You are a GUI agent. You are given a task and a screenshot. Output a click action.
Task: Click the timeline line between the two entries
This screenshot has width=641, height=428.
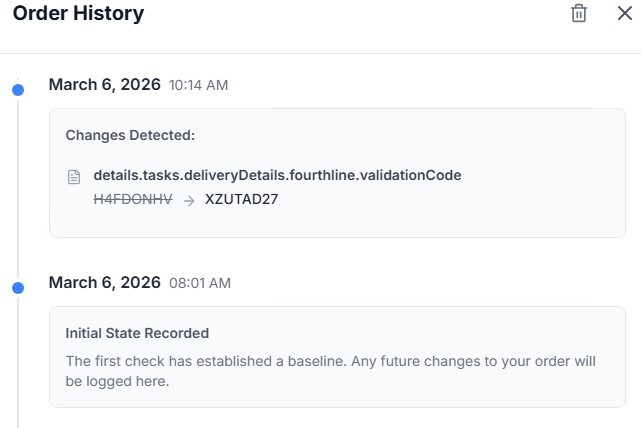pyautogui.click(x=17, y=190)
